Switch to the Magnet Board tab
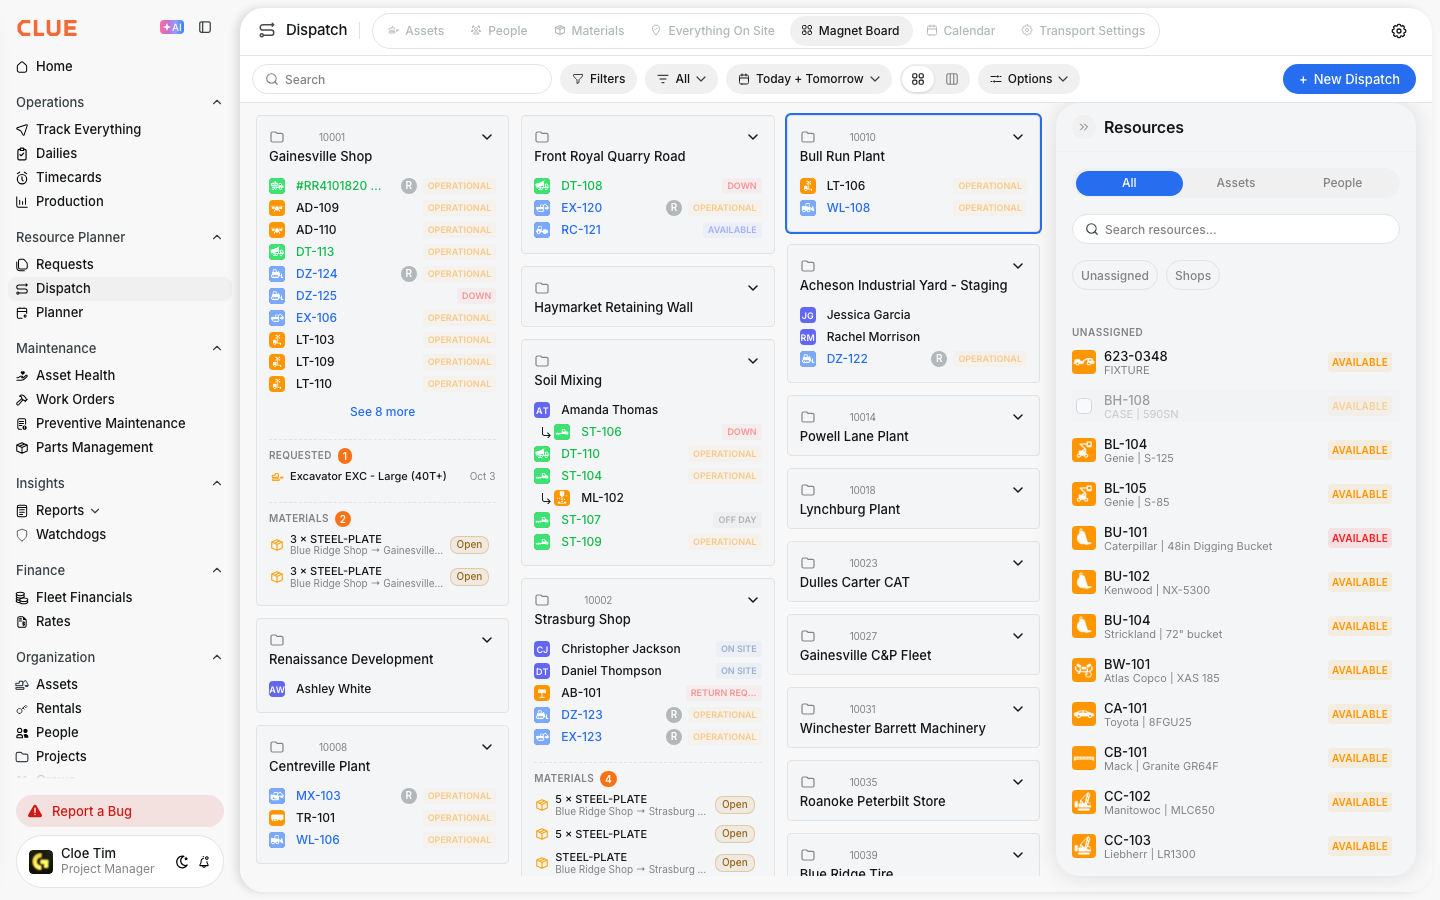Viewport: 1440px width, 900px height. tap(850, 31)
